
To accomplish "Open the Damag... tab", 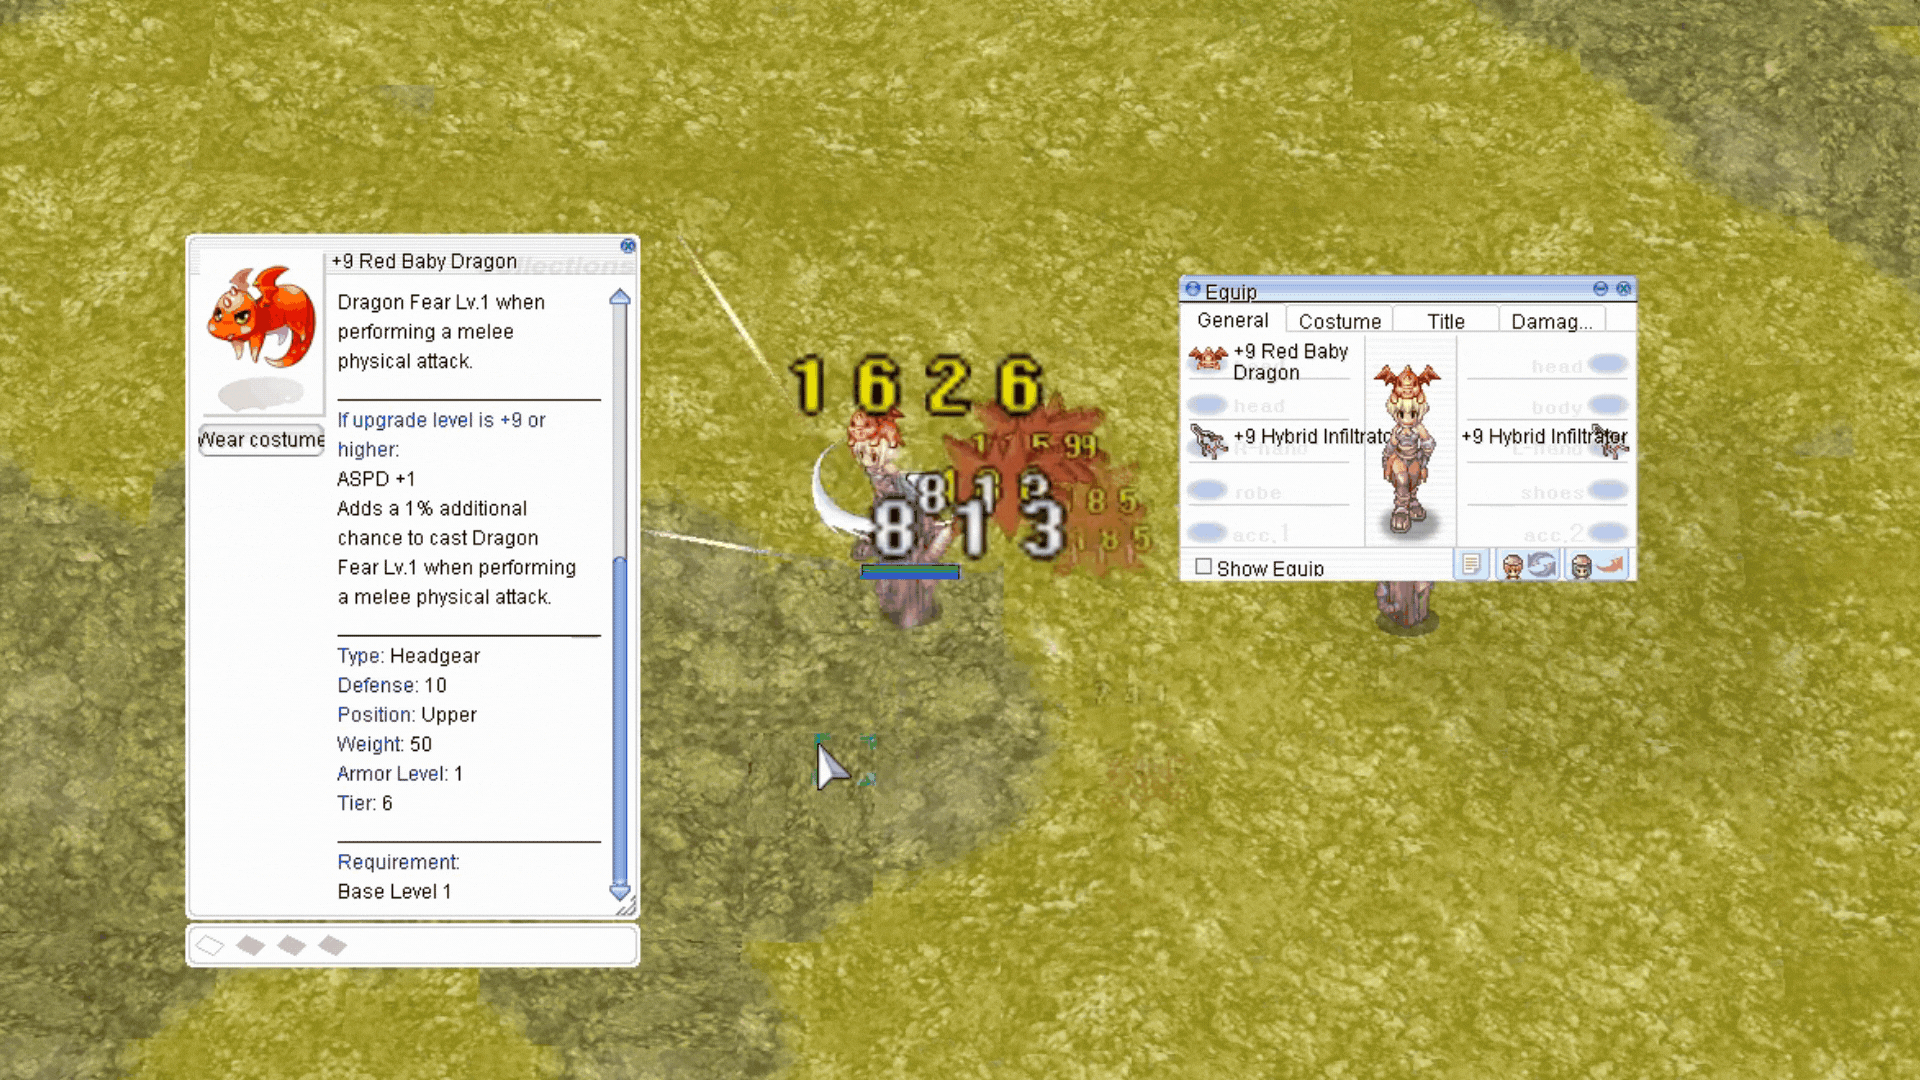I will click(1551, 321).
